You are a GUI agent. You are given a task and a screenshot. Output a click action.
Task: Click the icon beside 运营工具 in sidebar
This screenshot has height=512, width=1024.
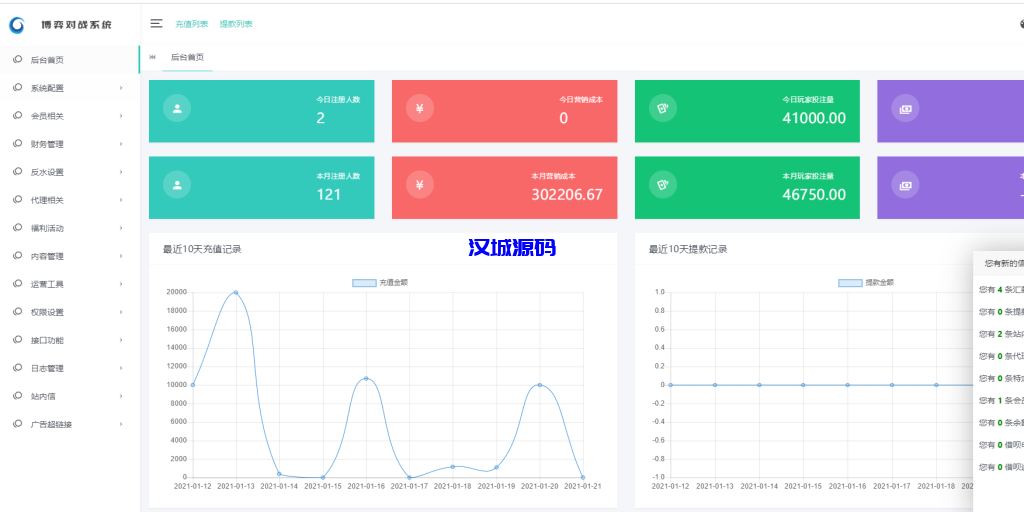point(18,284)
